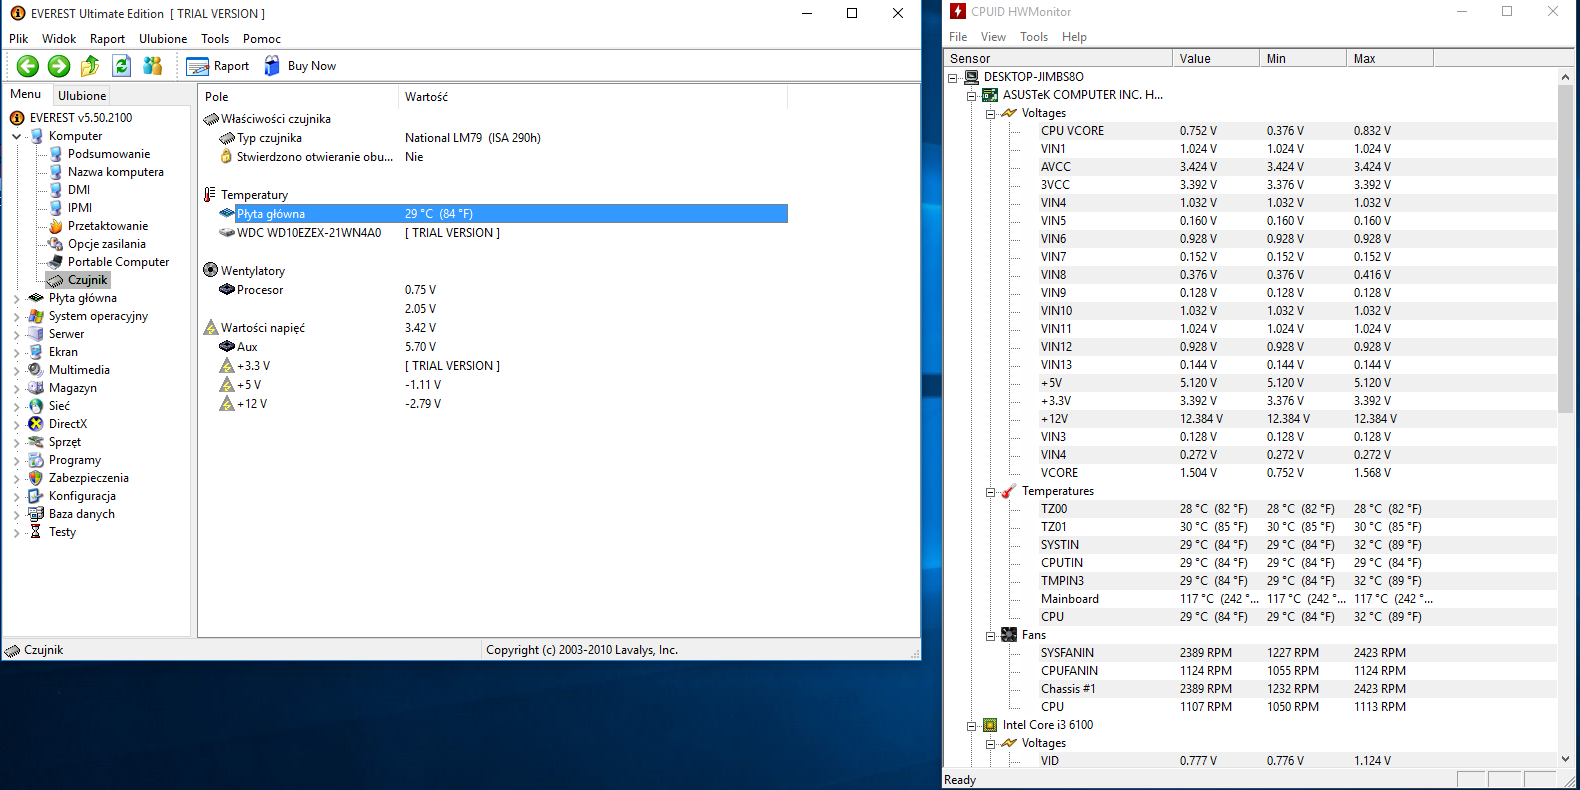1580x790 pixels.
Task: Click the Zabezpieczenia shield icon
Action: coord(36,478)
